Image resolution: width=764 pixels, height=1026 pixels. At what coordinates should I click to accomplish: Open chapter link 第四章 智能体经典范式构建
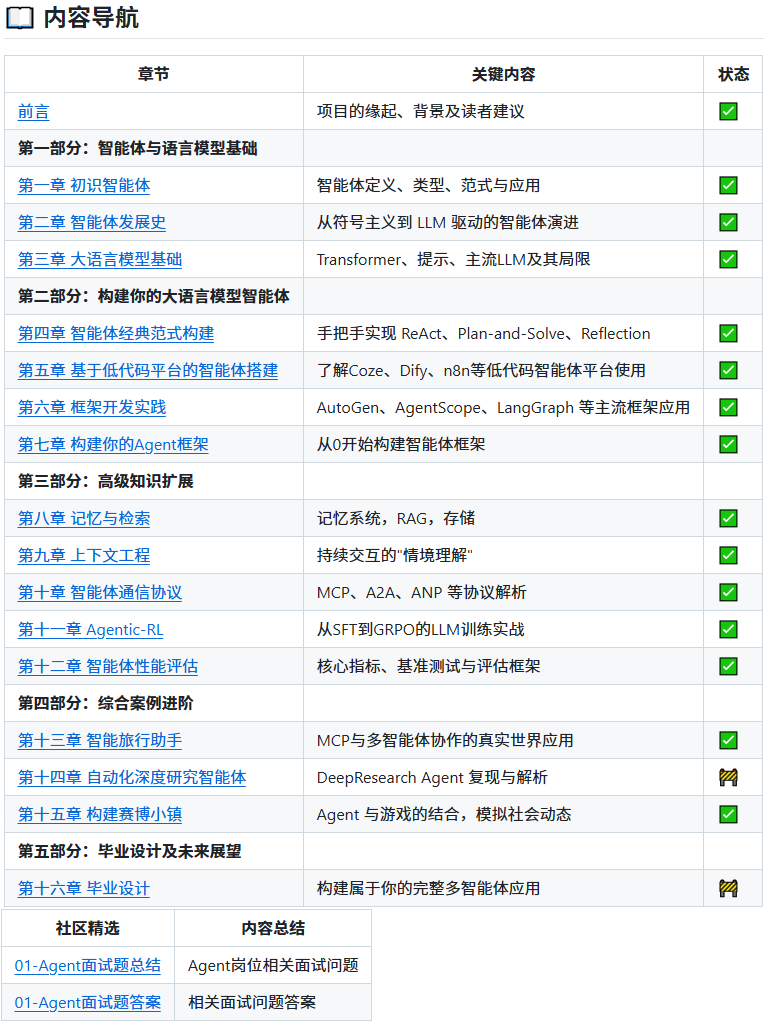pos(116,334)
